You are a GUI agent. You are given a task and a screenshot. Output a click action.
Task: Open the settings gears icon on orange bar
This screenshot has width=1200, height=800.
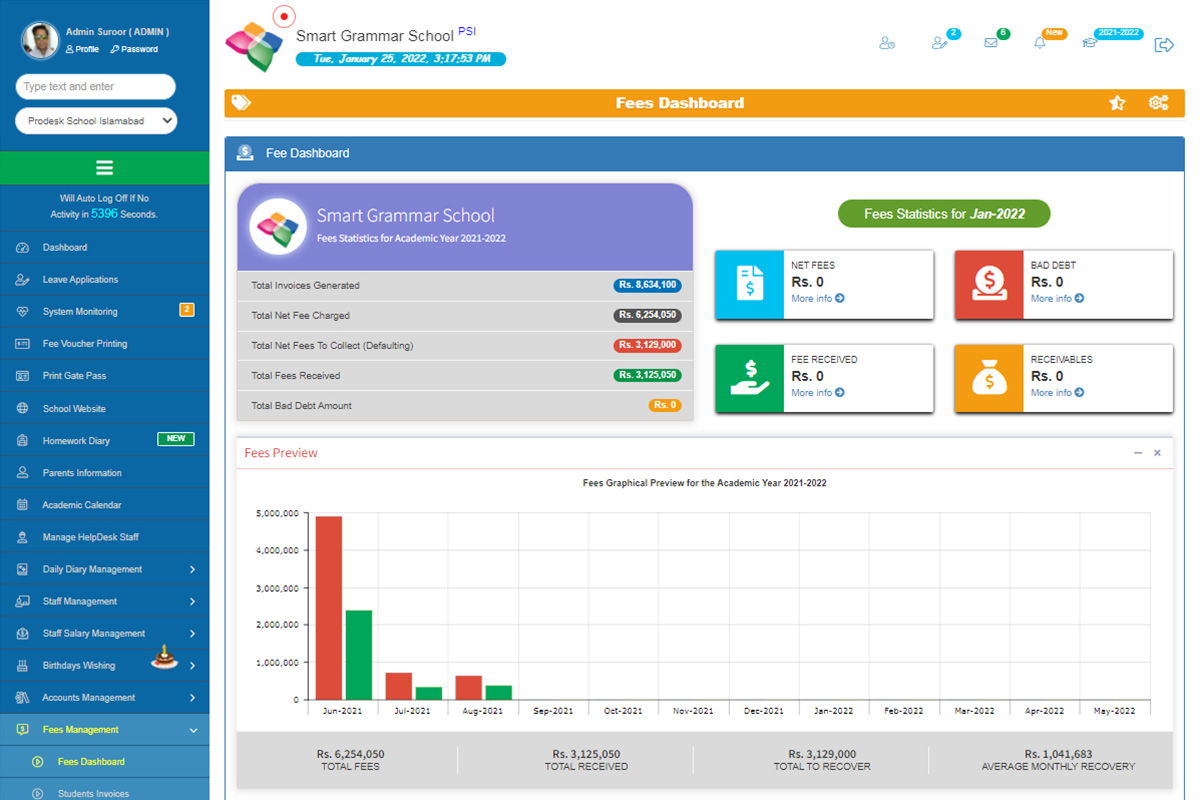(x=1158, y=103)
